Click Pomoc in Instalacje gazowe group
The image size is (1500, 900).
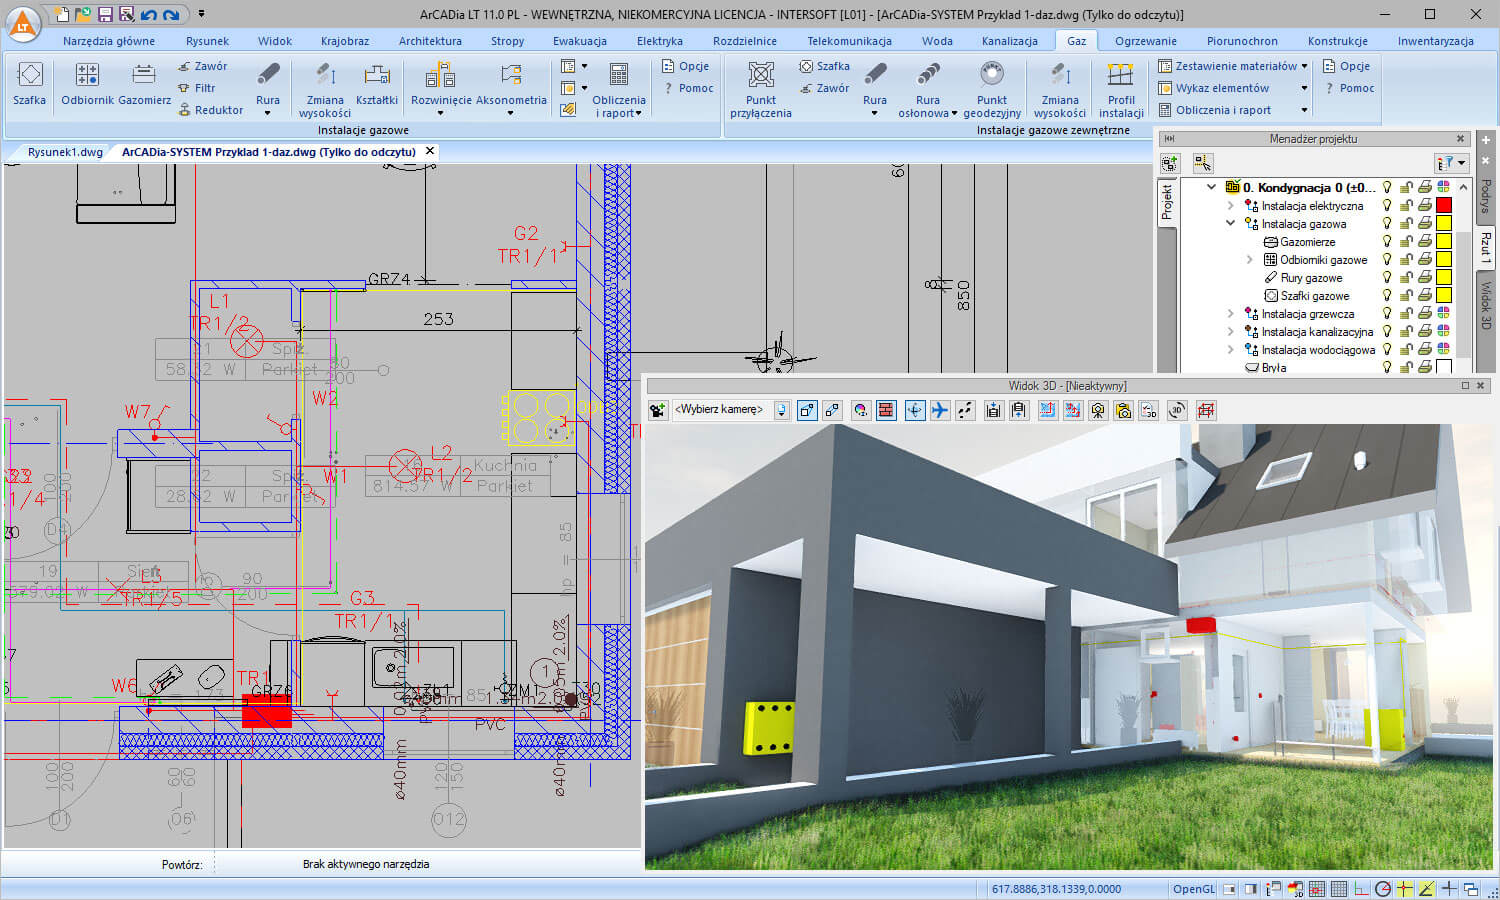point(687,88)
